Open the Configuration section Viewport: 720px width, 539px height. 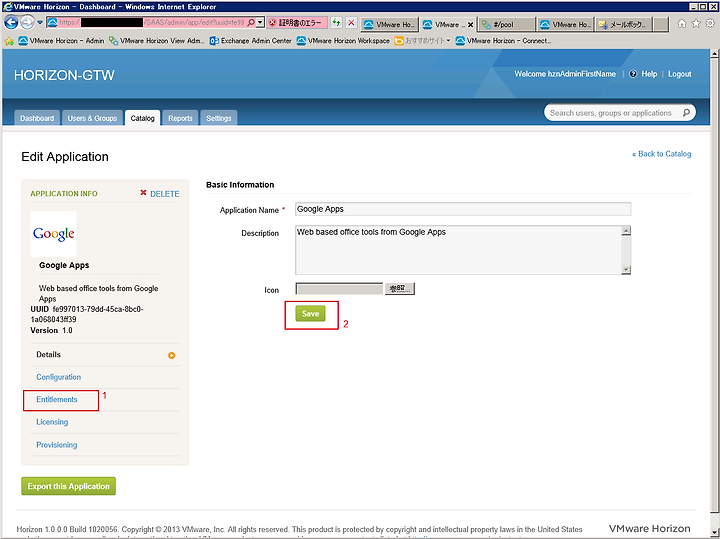click(58, 377)
